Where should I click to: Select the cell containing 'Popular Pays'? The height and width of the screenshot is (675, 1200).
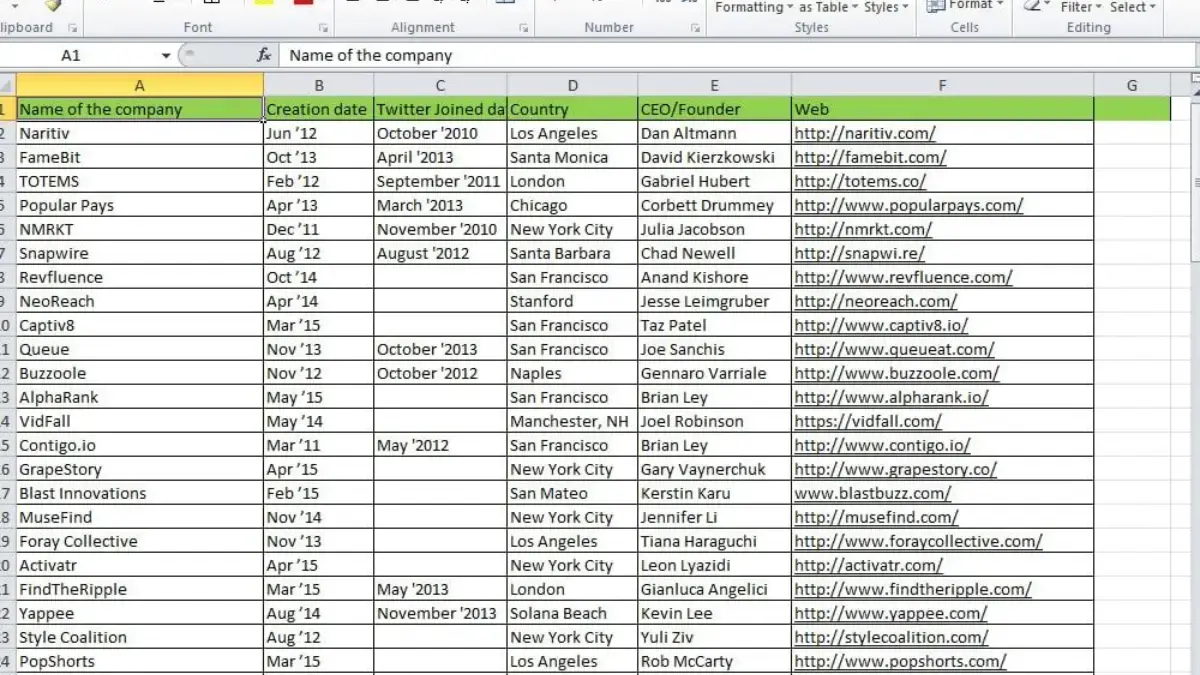[x=139, y=205]
